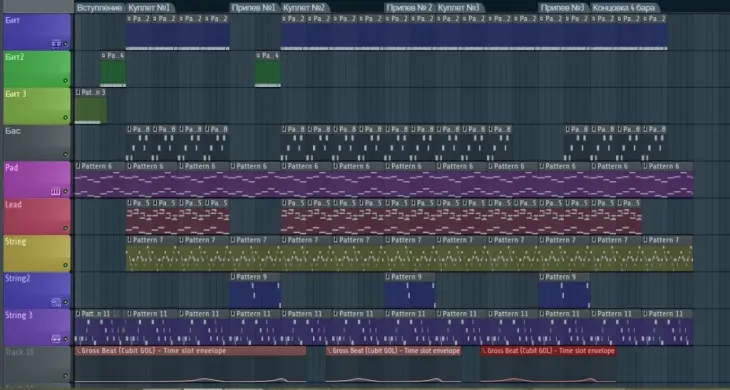Toggle the mute LED on the String track
This screenshot has width=730, height=390.
click(x=65, y=265)
